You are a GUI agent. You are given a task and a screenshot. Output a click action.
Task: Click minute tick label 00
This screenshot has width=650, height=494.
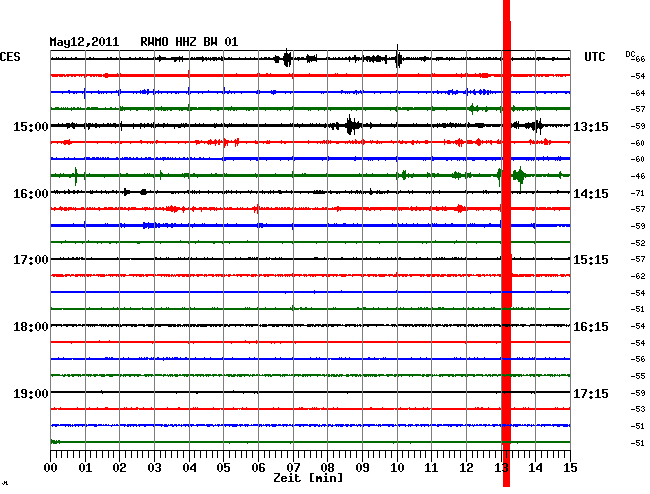point(51,468)
